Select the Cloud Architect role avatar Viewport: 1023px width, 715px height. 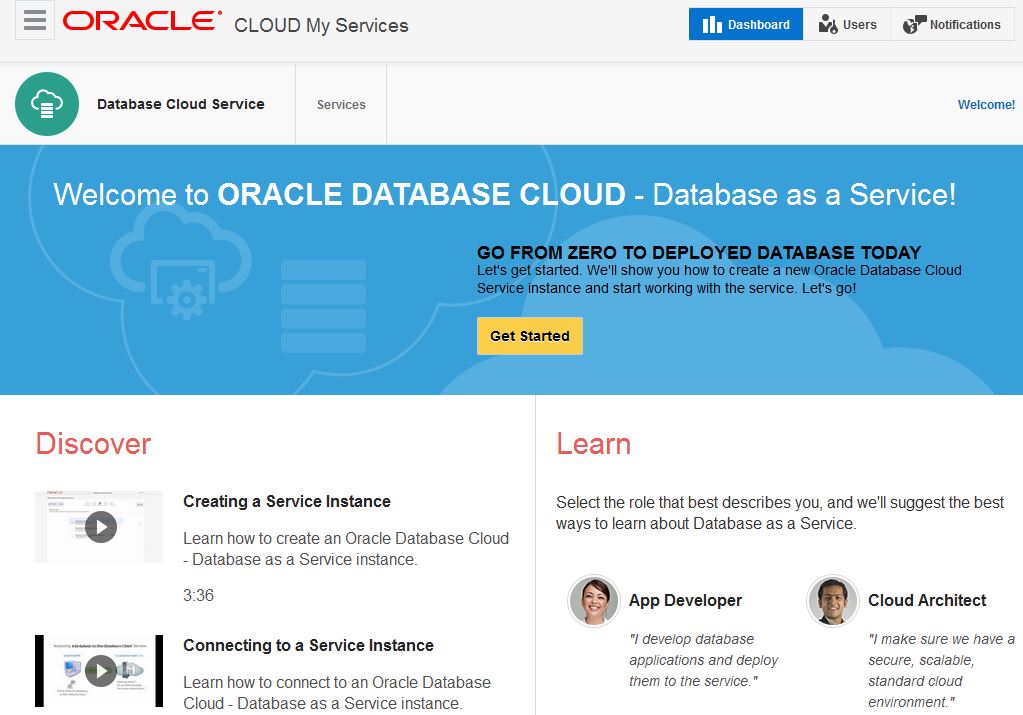(x=831, y=600)
